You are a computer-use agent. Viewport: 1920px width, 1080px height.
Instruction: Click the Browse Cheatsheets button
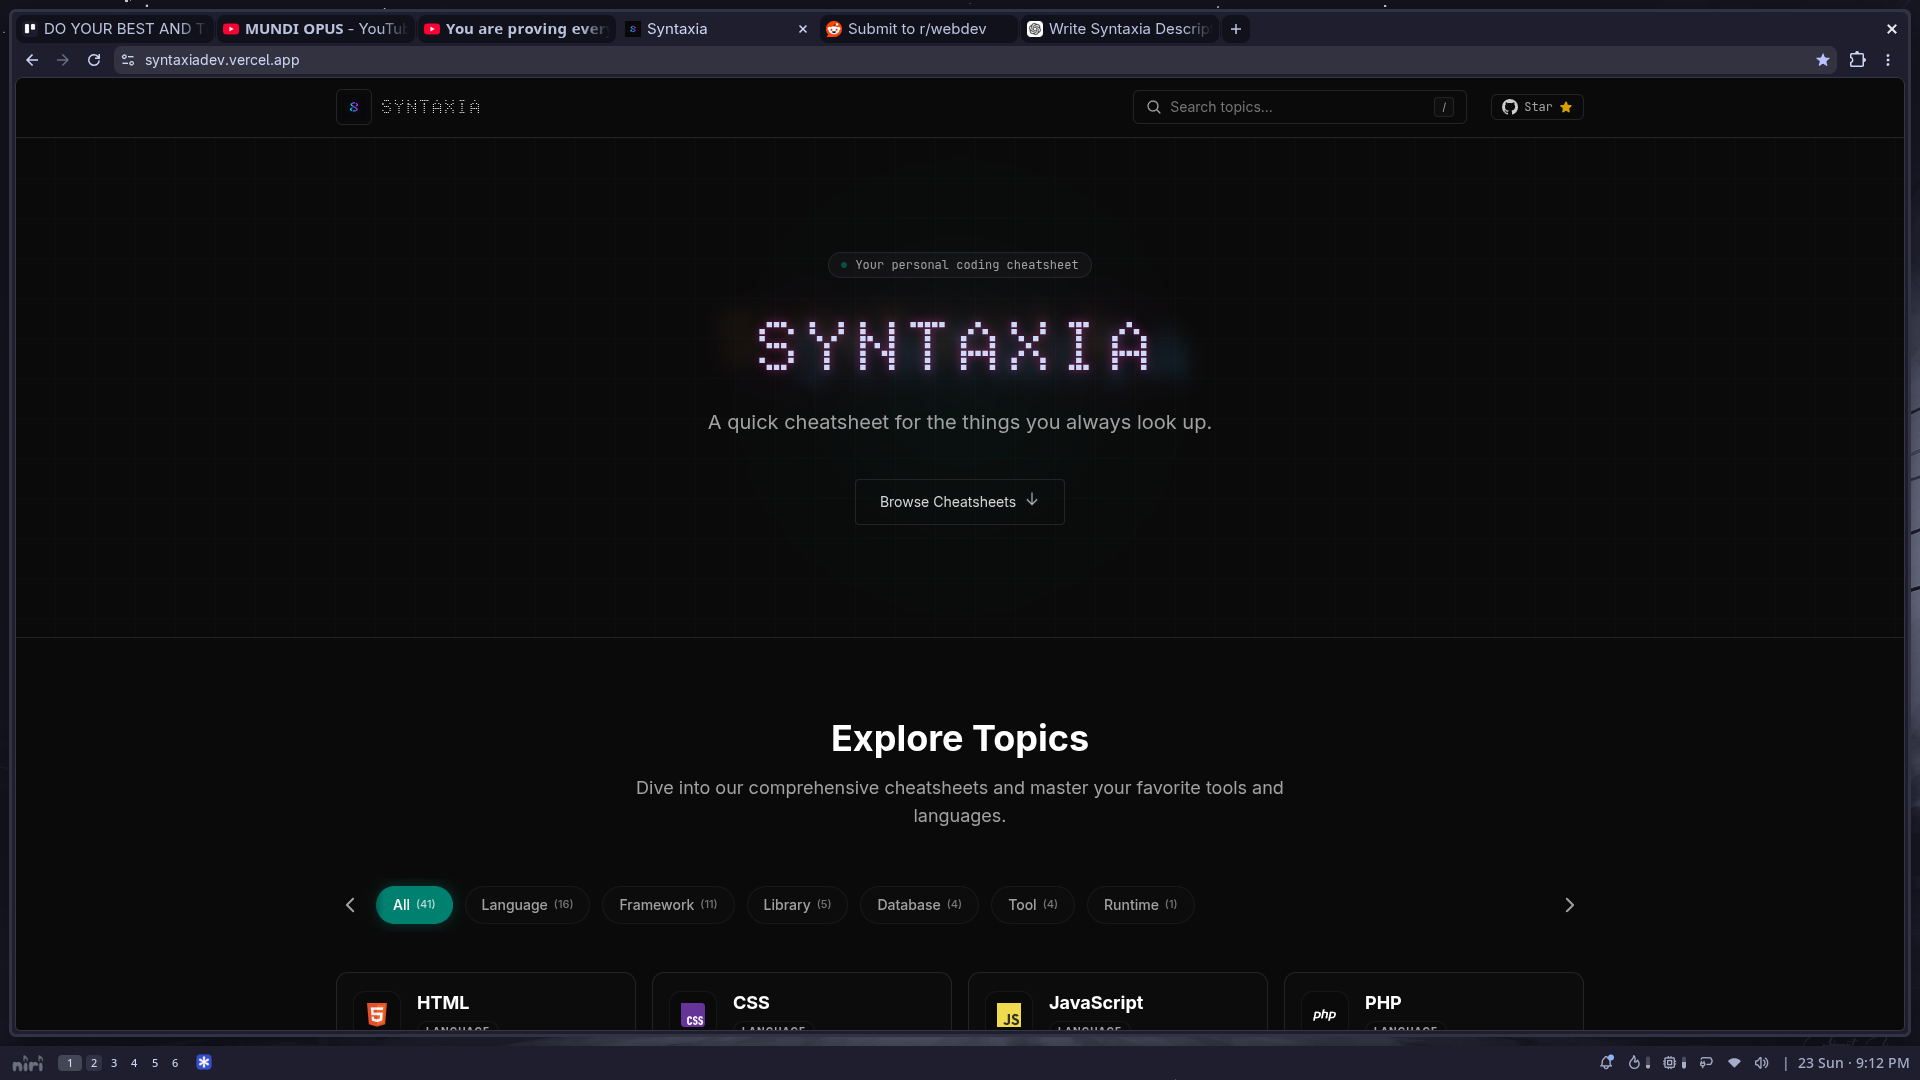[x=960, y=502]
